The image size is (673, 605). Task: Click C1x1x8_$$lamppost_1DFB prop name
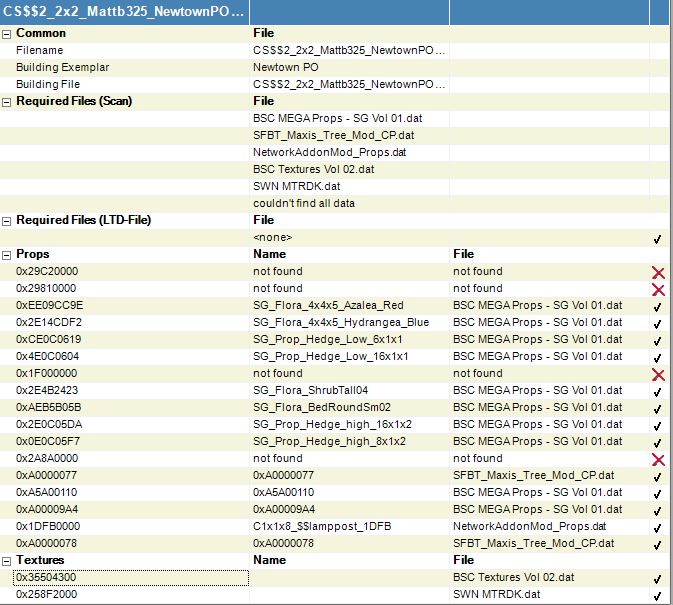point(322,526)
